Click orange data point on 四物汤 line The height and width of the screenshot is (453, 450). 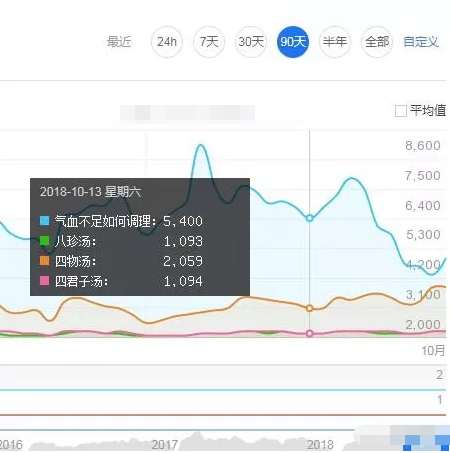[x=309, y=308]
